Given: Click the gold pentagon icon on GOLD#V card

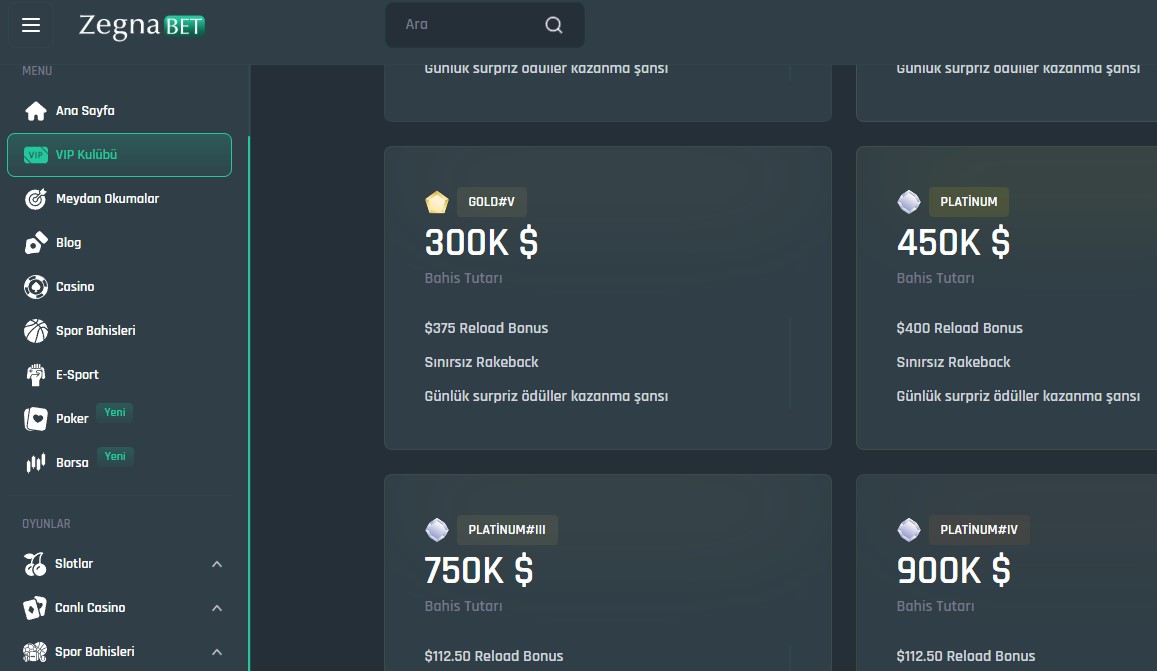Looking at the screenshot, I should click(437, 201).
